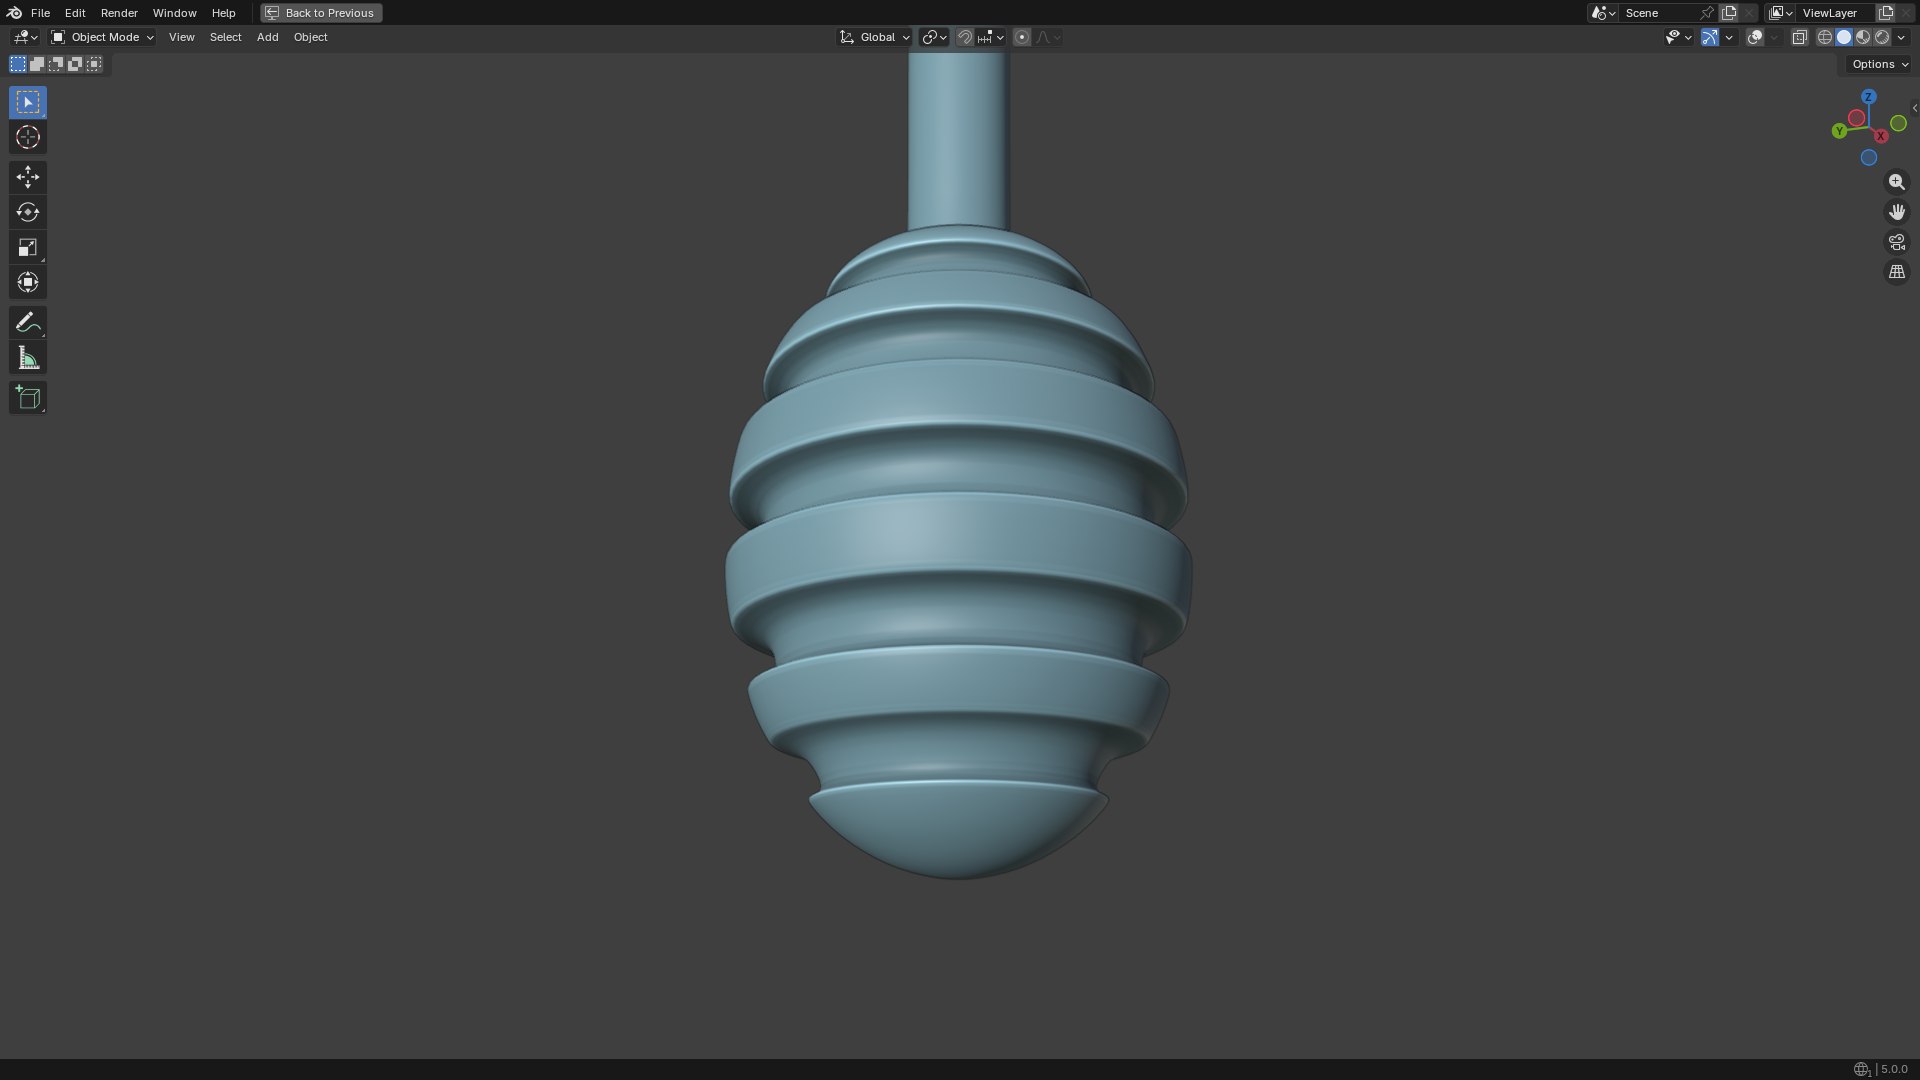Toggle show gizmos button
1920x1080 pixels.
coord(1710,37)
